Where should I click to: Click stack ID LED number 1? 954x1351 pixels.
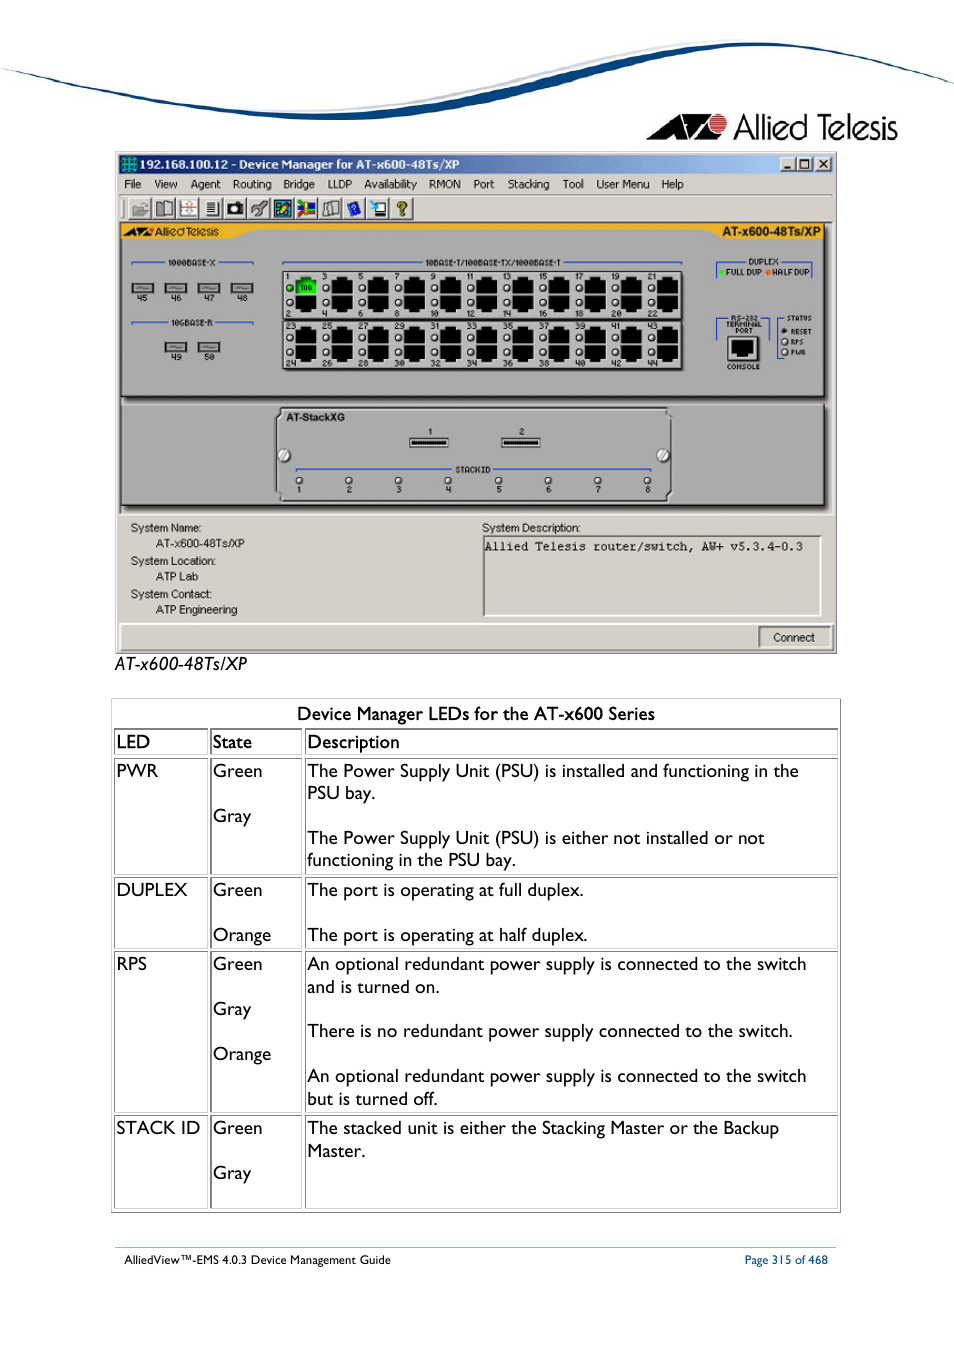pos(299,481)
